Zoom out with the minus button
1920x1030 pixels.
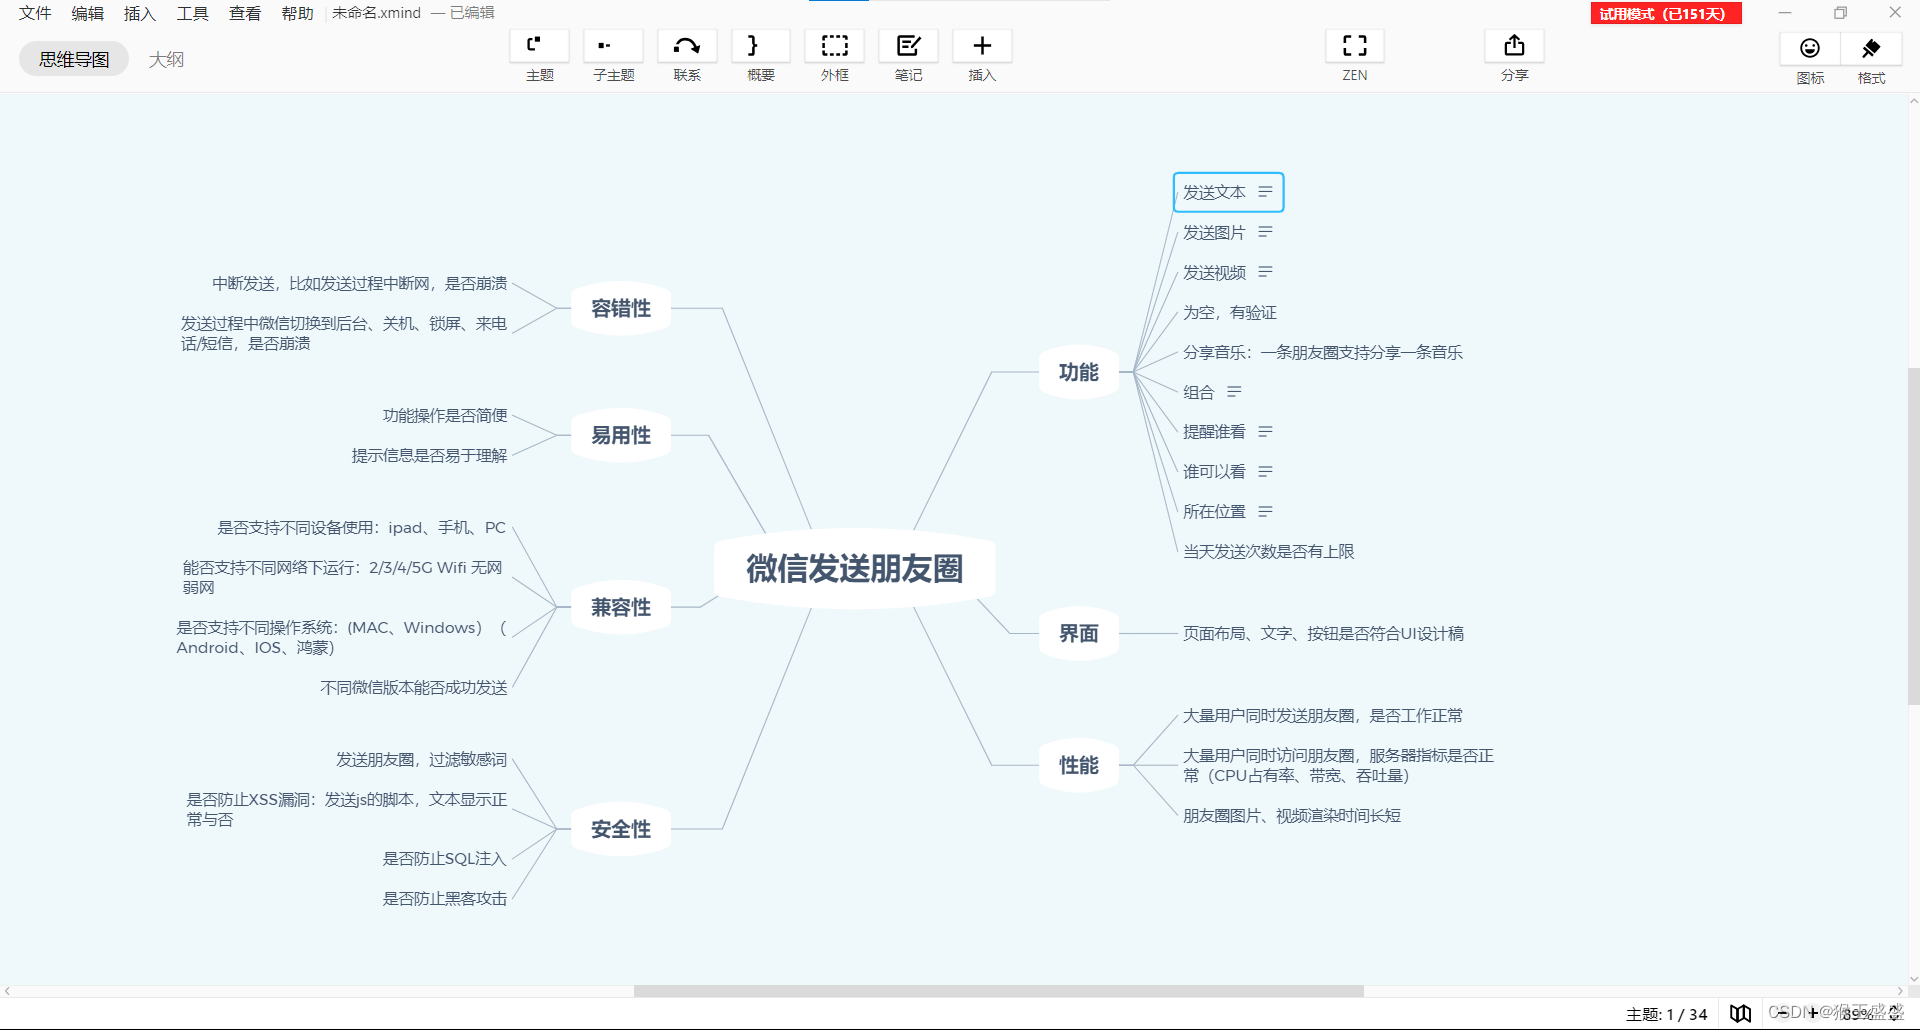point(1781,1013)
